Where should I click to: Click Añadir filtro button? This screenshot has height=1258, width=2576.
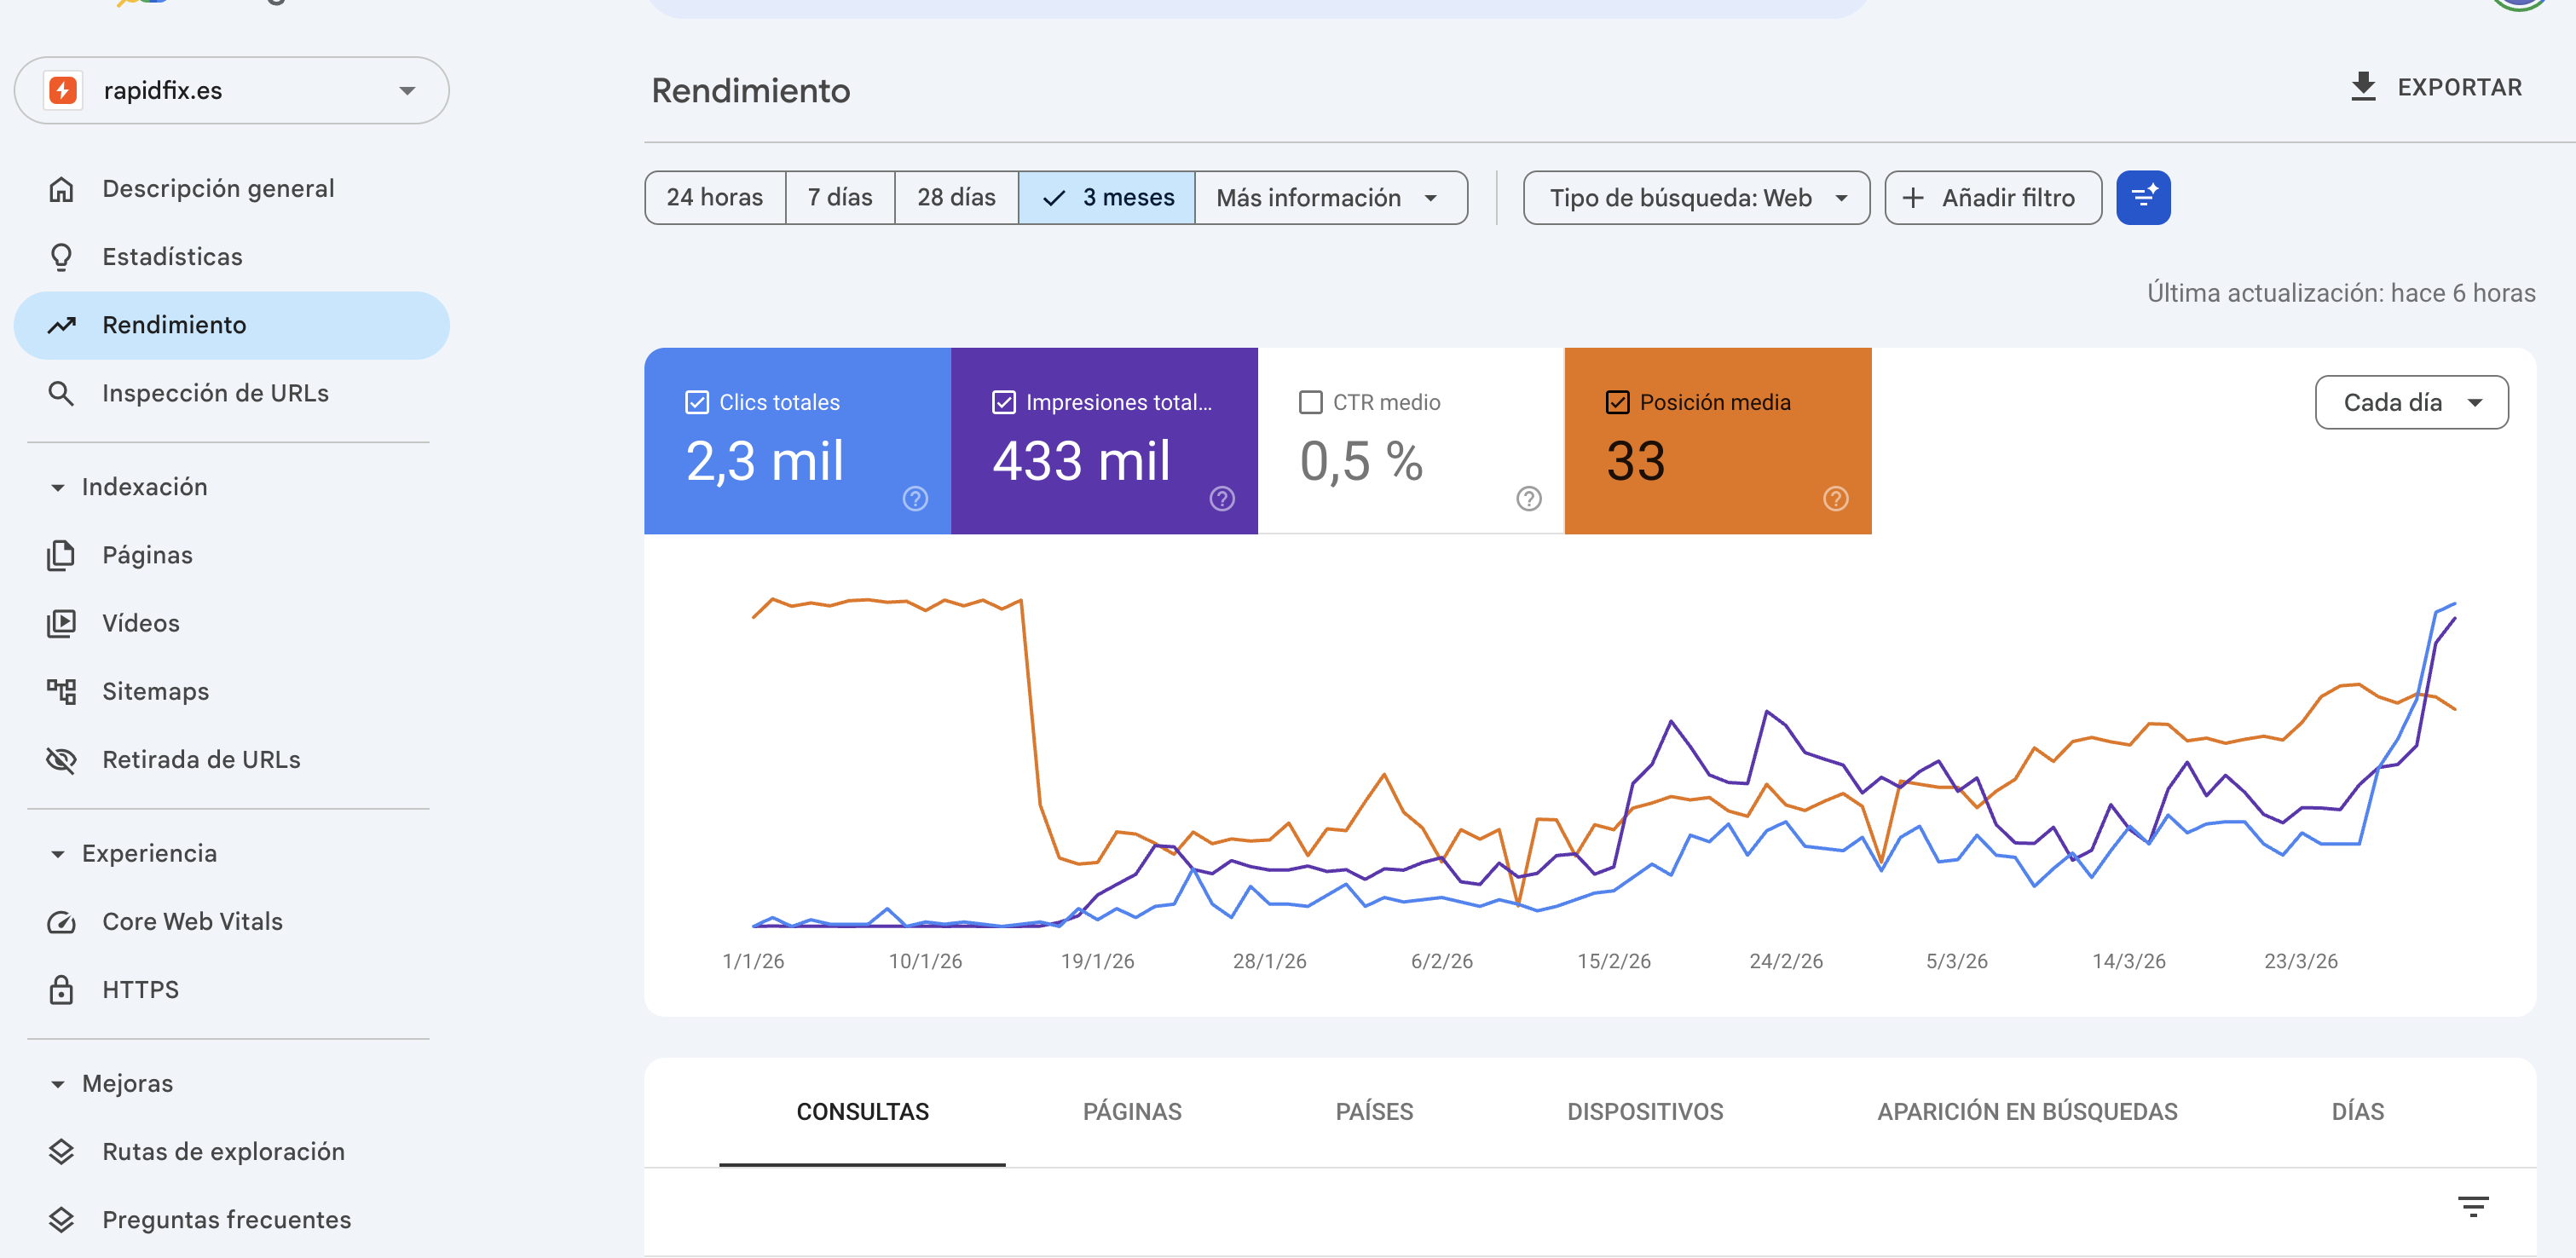tap(1992, 197)
